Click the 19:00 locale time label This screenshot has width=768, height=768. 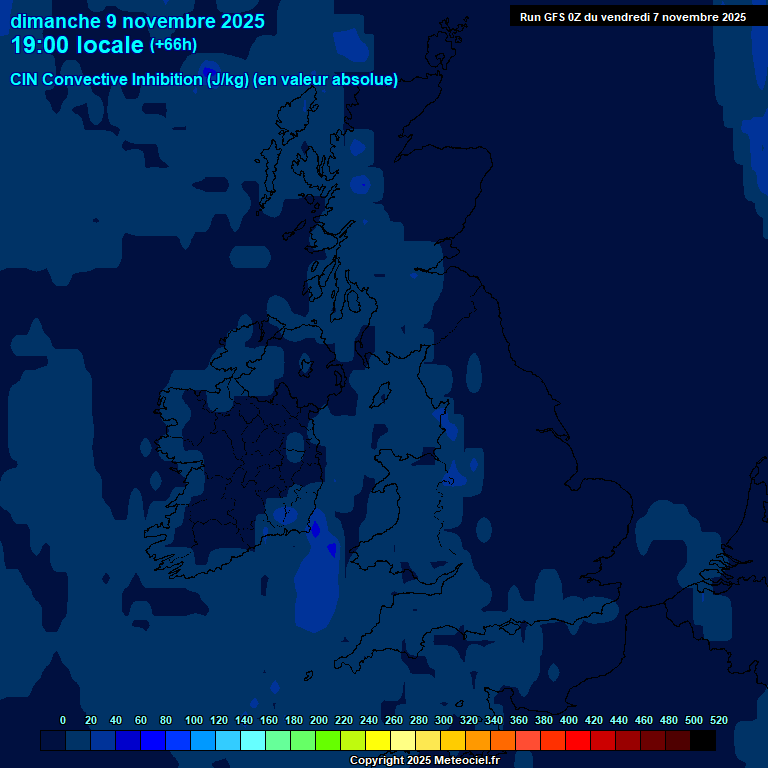78,45
